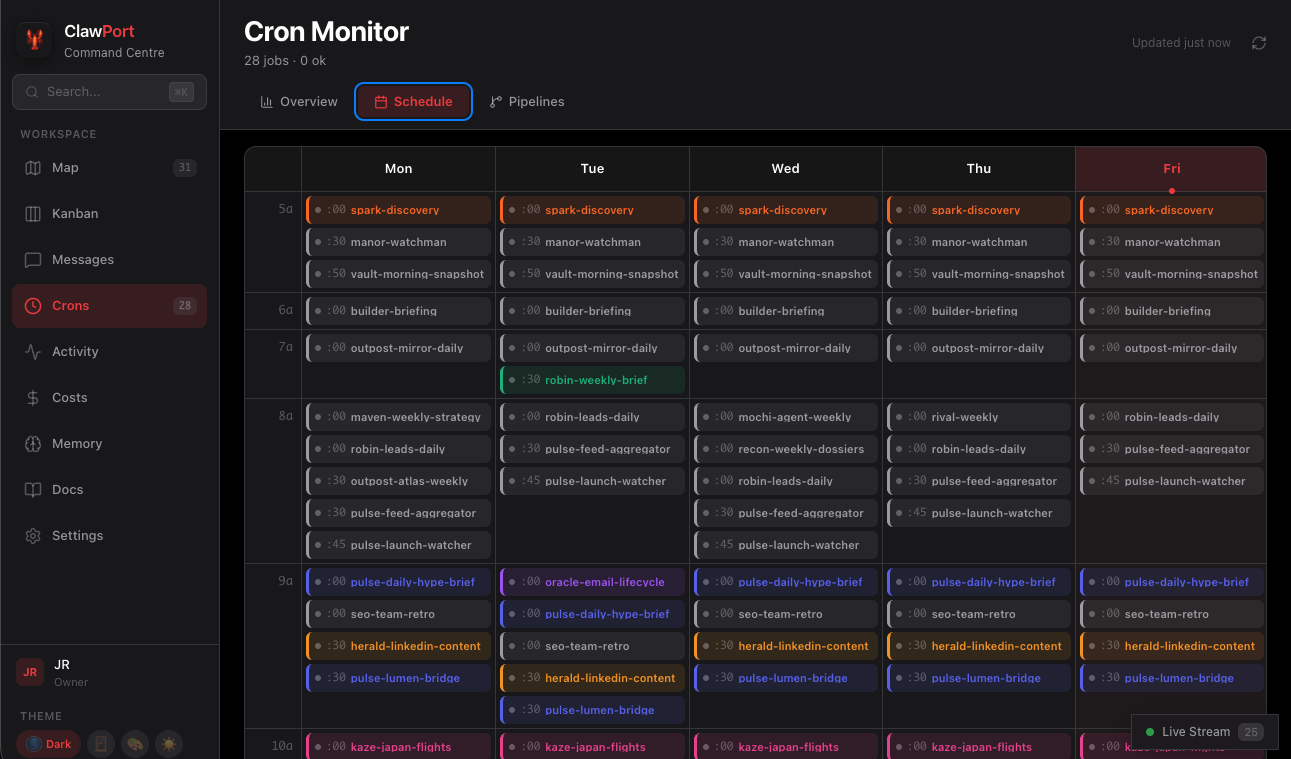The height and width of the screenshot is (759, 1291).
Task: Switch to the Overview tab
Action: pos(299,102)
